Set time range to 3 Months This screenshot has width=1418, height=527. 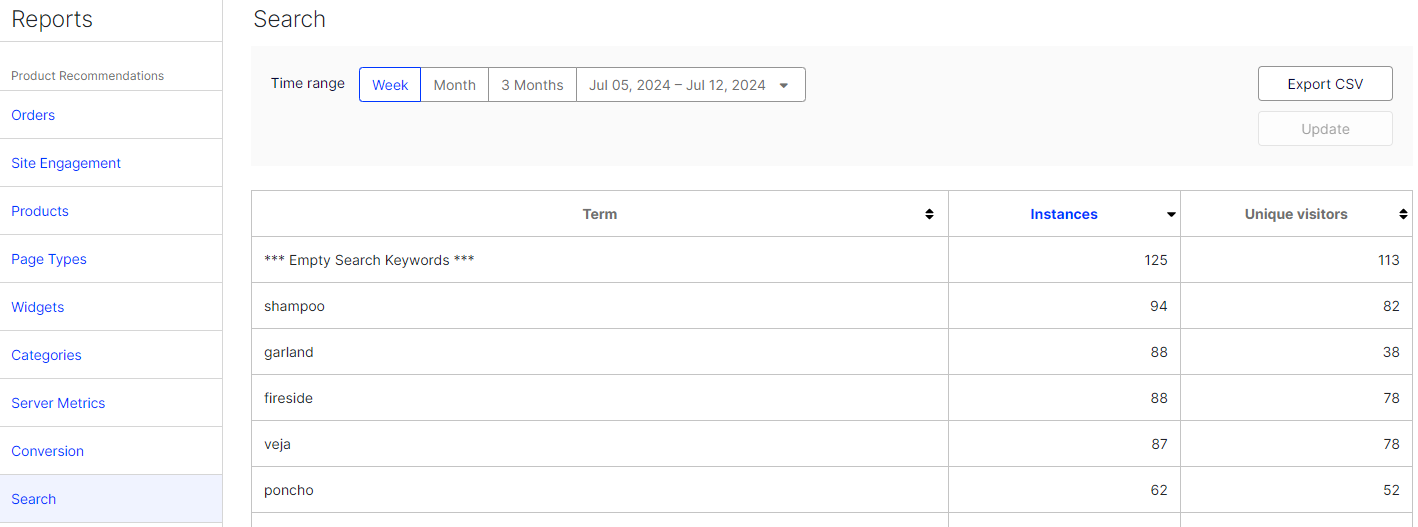[x=532, y=85]
